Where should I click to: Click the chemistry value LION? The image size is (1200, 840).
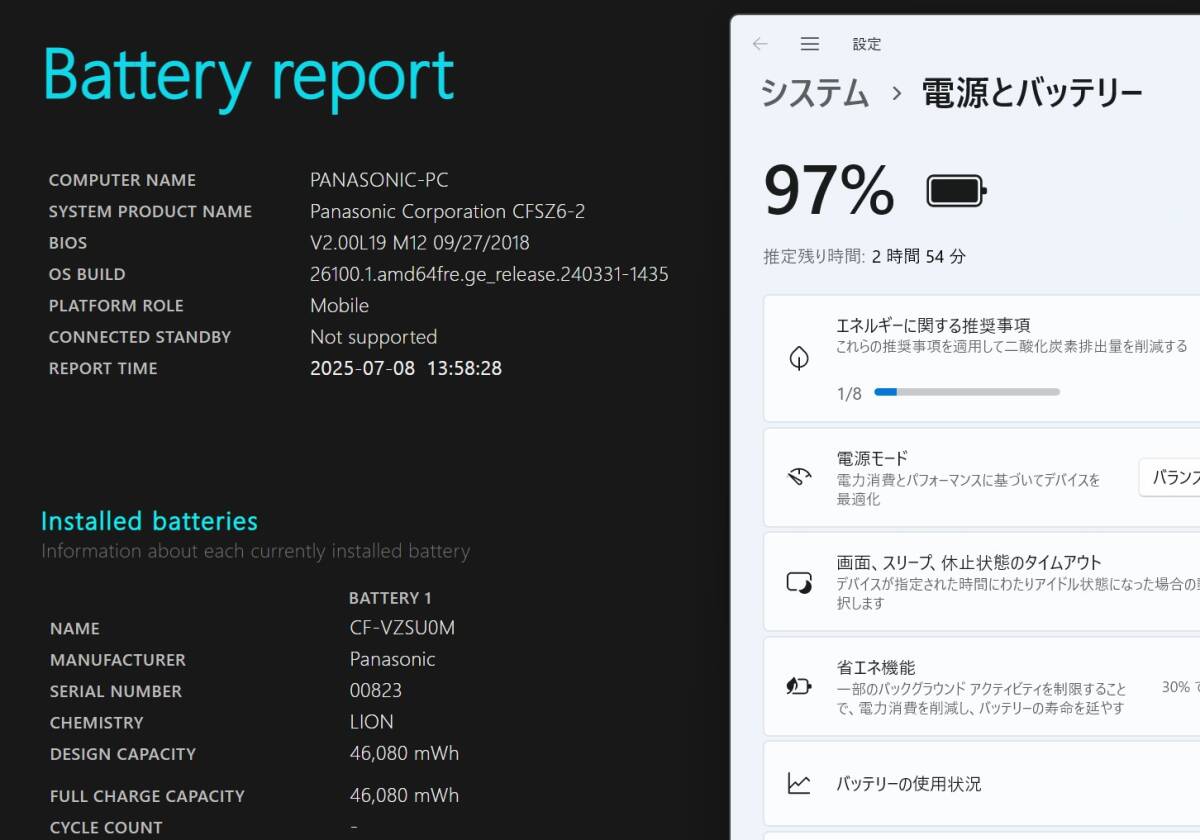[372, 722]
